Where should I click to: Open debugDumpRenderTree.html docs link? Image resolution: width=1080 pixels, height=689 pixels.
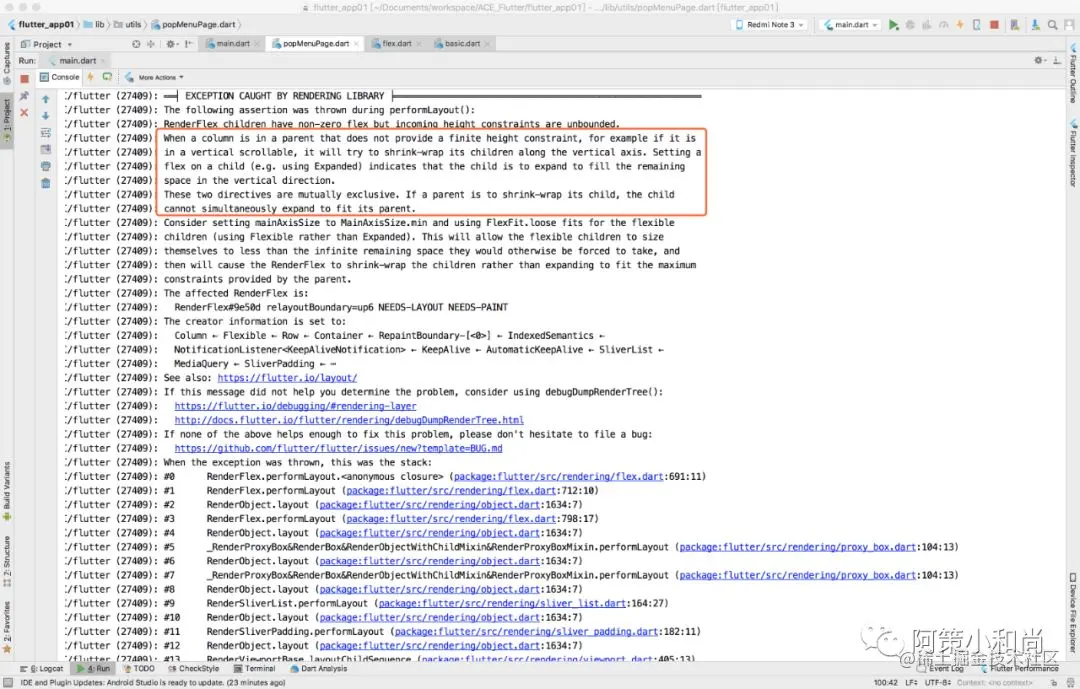click(x=349, y=420)
